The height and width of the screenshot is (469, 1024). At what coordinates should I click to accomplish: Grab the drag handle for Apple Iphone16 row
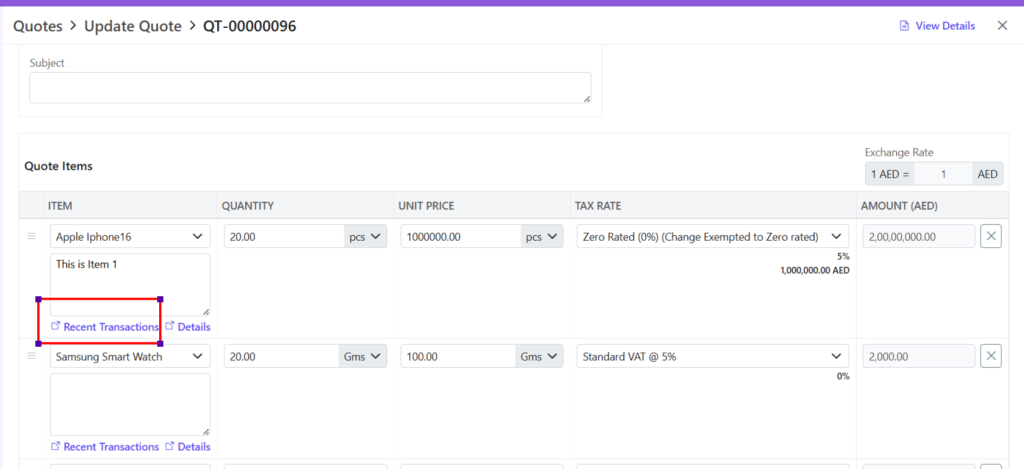(x=31, y=237)
